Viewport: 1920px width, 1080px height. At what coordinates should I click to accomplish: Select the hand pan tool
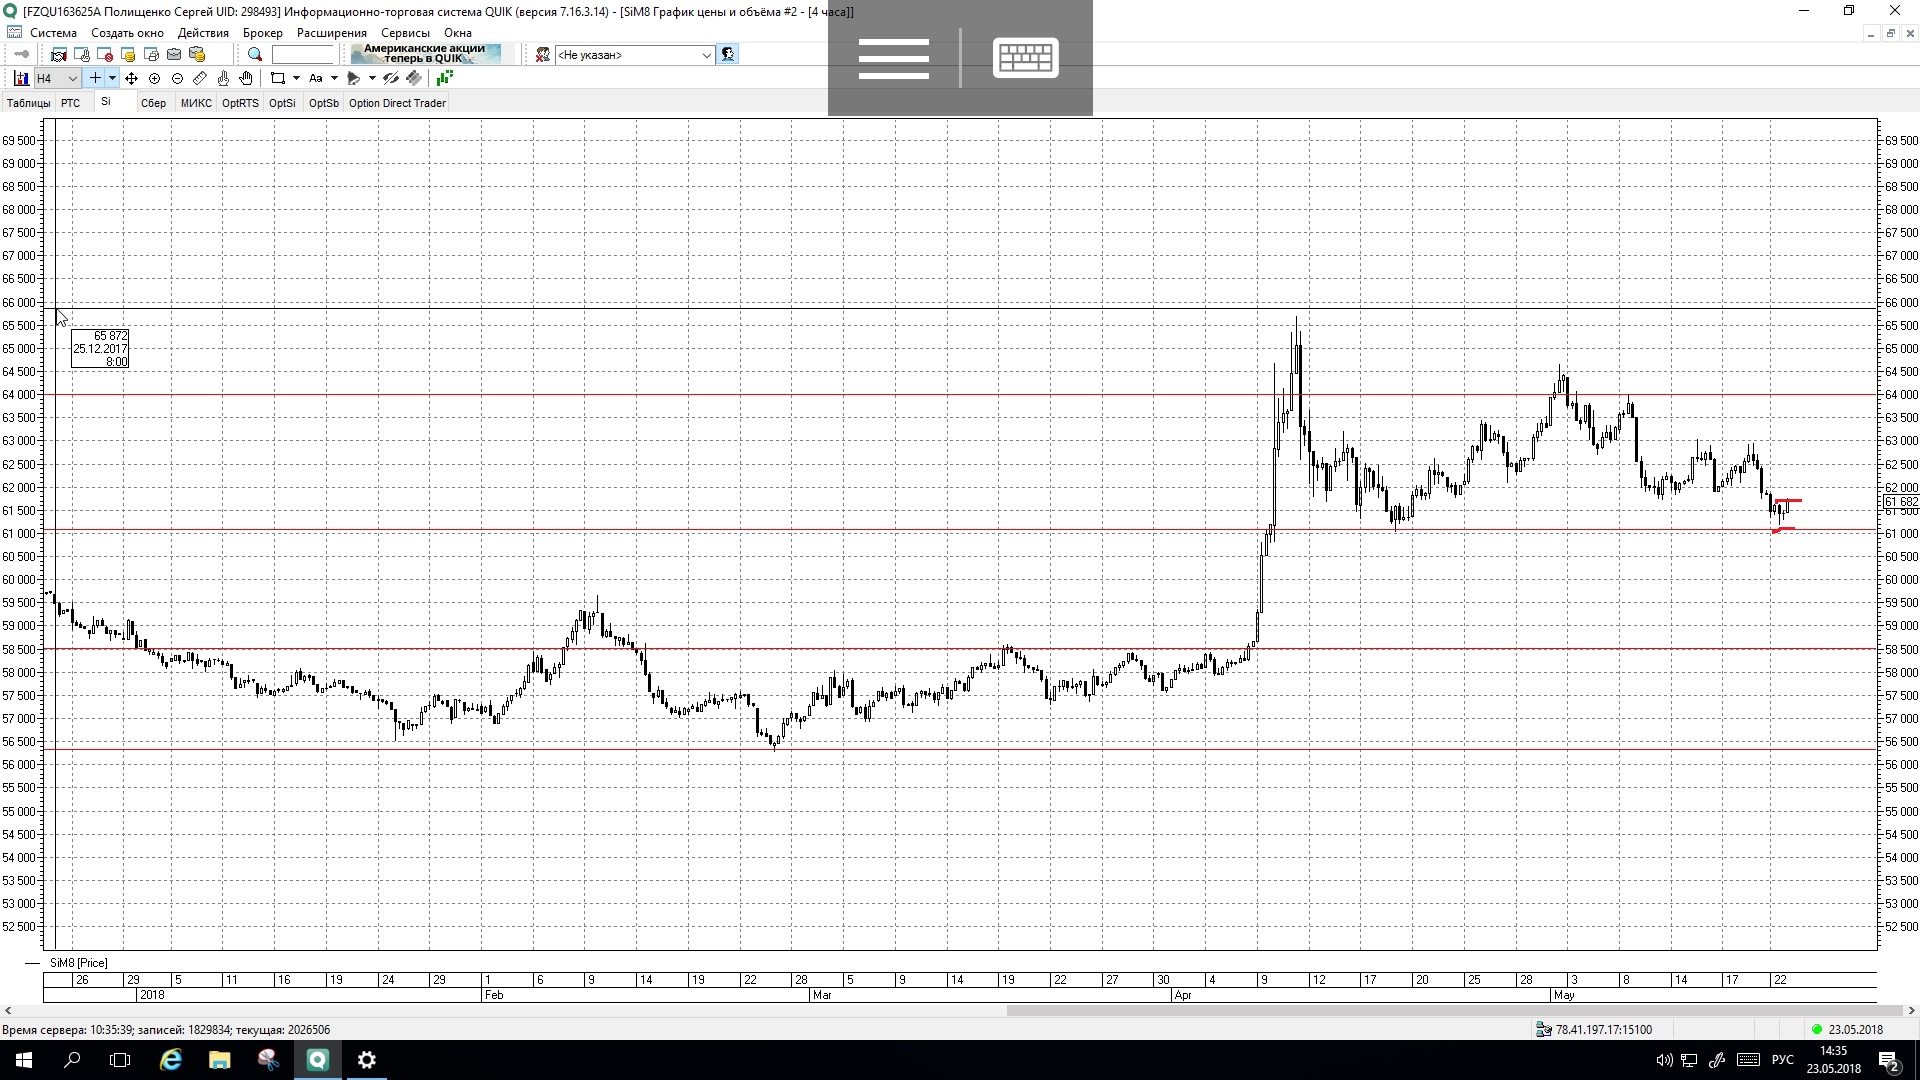point(246,78)
